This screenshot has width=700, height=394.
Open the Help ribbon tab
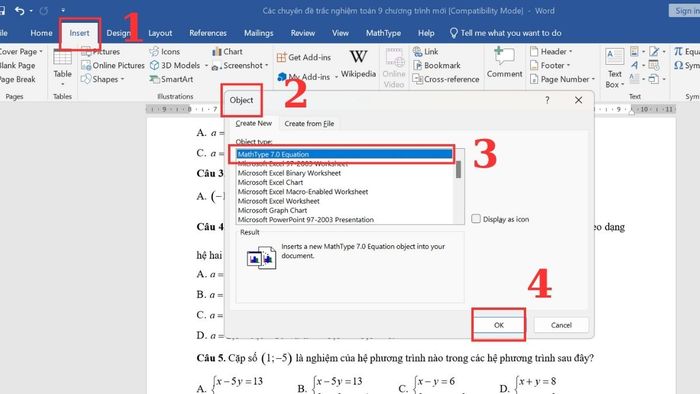(426, 33)
